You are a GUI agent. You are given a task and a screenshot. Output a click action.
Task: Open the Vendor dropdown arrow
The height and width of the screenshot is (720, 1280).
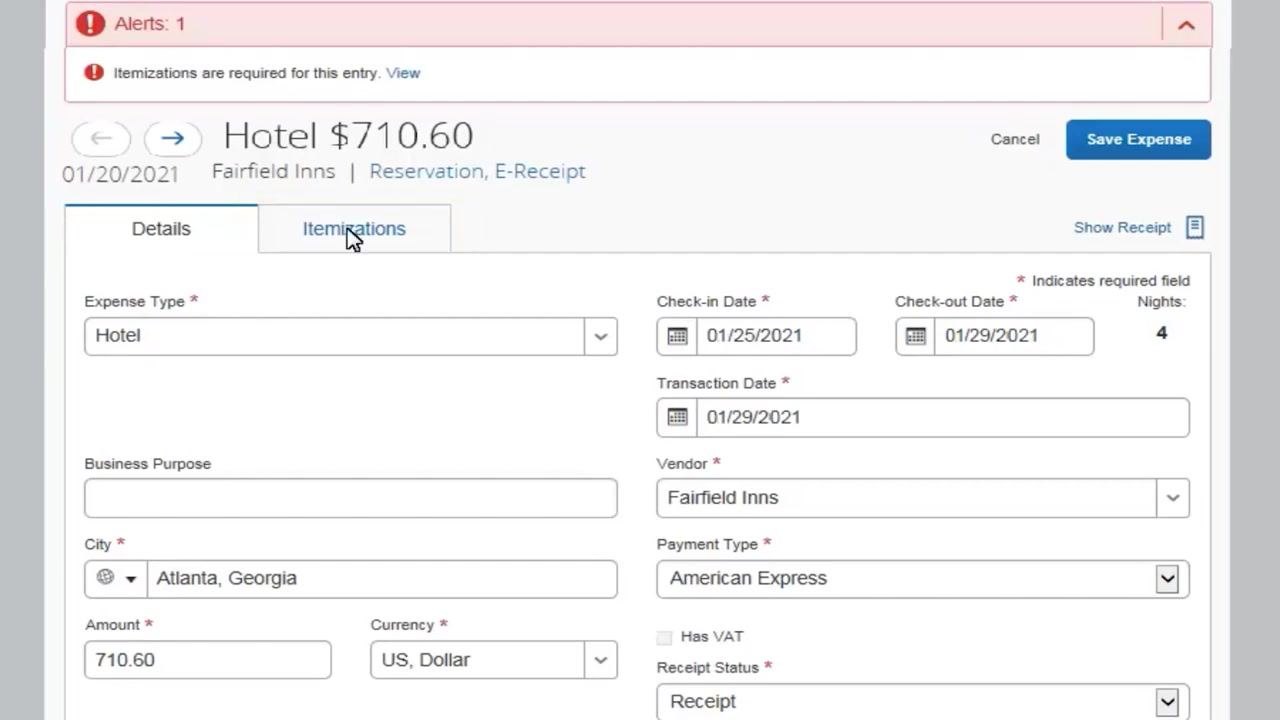pyautogui.click(x=1172, y=498)
